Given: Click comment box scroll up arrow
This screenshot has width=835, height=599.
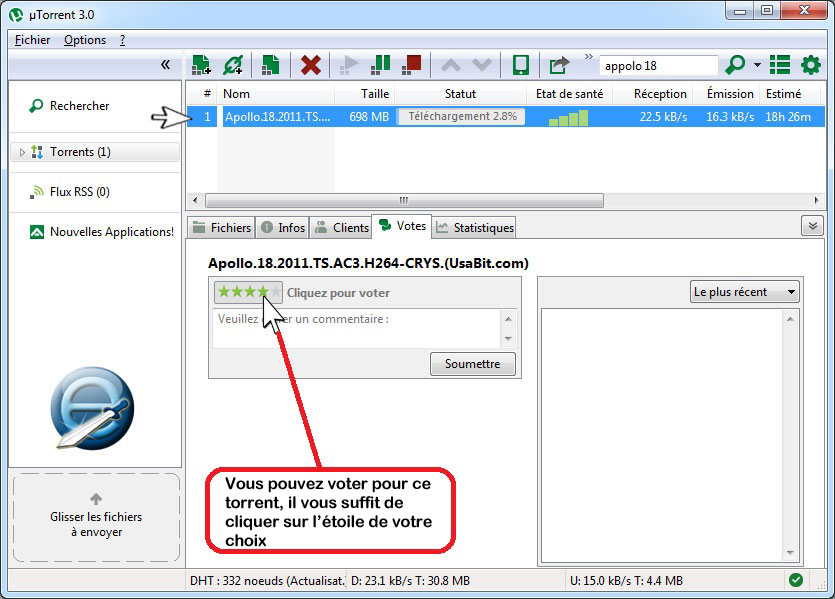Looking at the screenshot, I should click(508, 319).
